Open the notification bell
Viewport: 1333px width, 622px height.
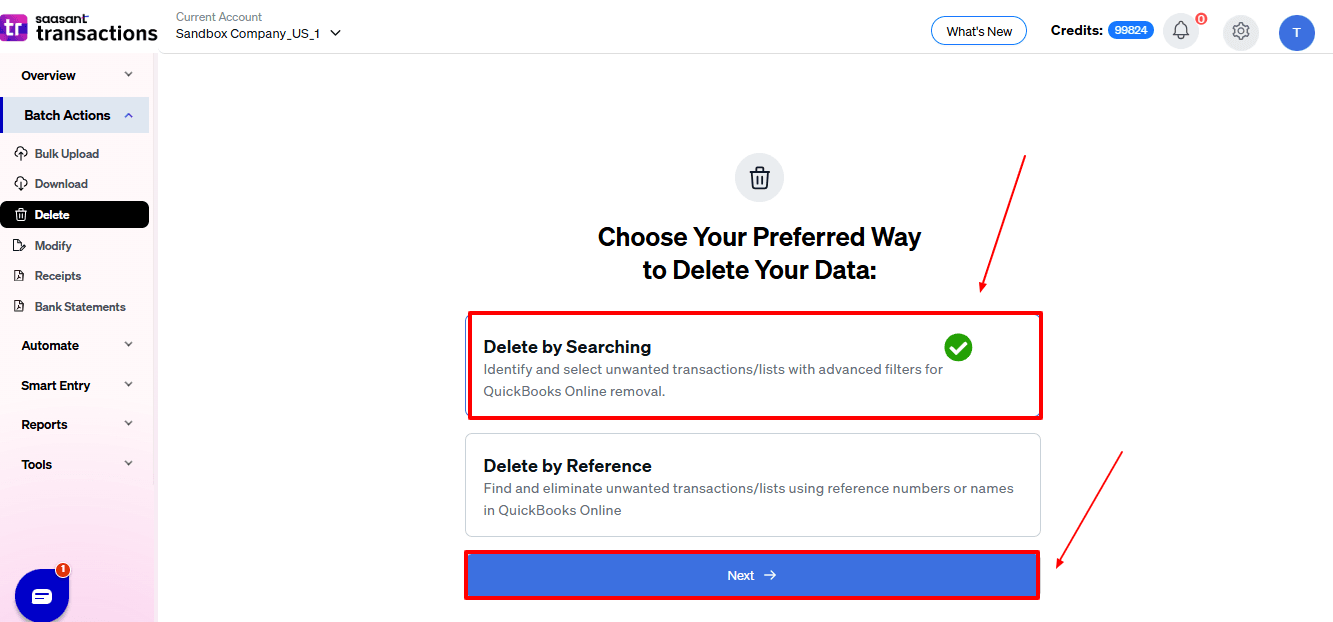pyautogui.click(x=1180, y=30)
